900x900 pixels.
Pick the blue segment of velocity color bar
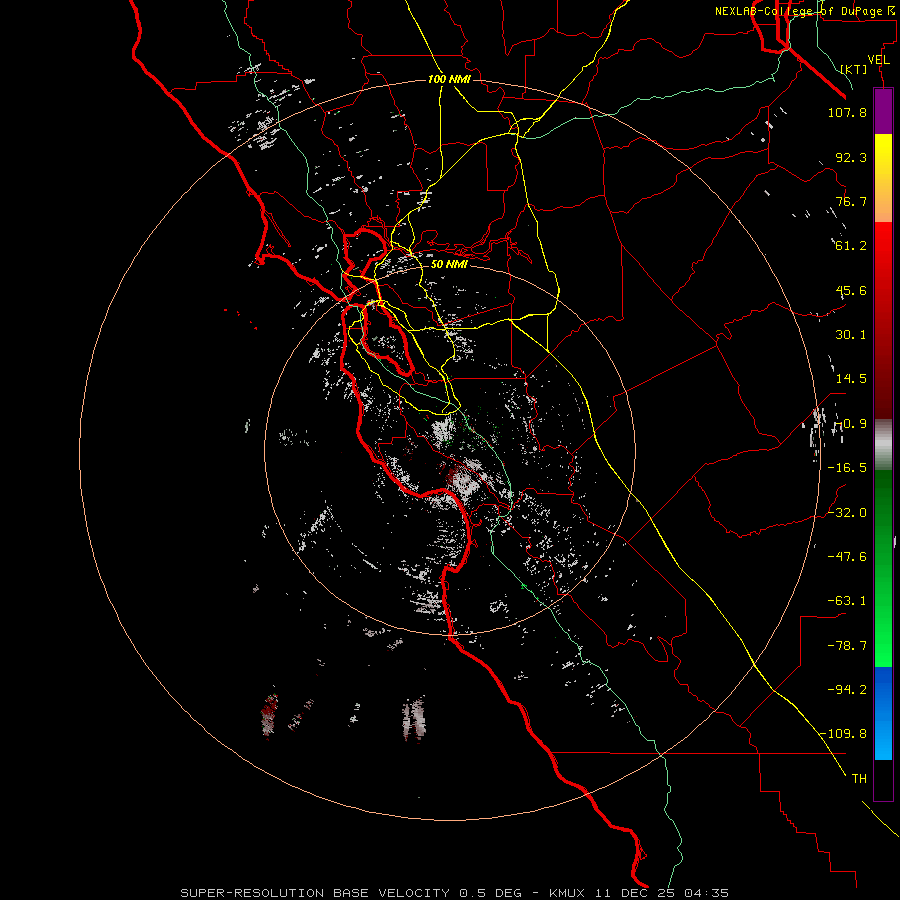click(883, 713)
